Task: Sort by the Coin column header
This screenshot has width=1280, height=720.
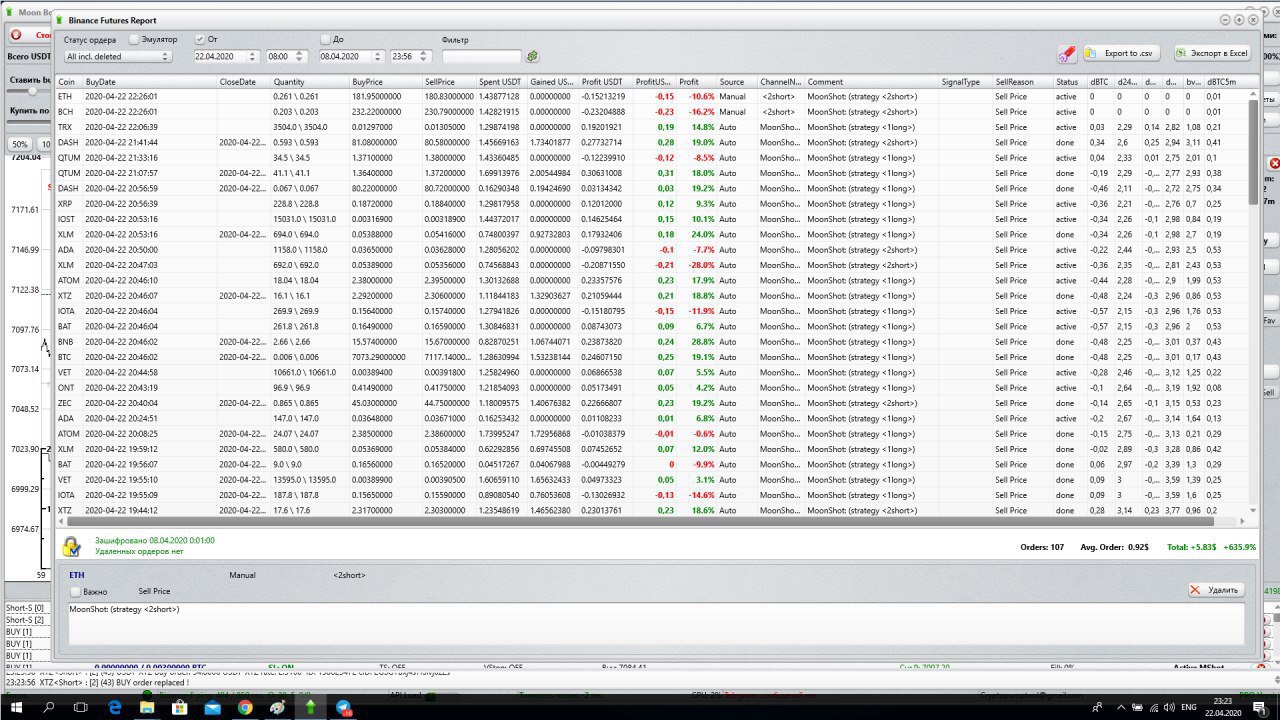Action: coord(68,82)
